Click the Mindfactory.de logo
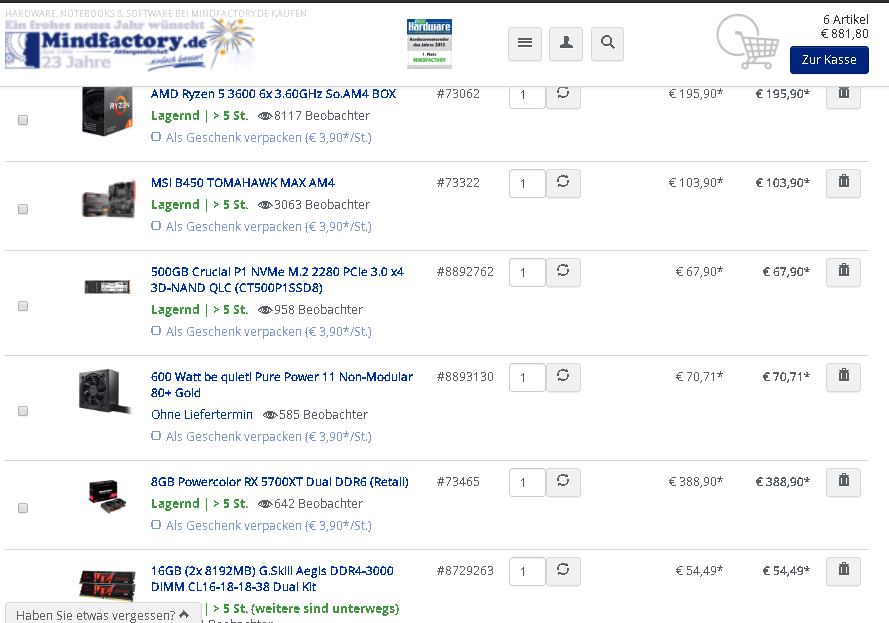This screenshot has height=623, width=889. click(x=130, y=44)
